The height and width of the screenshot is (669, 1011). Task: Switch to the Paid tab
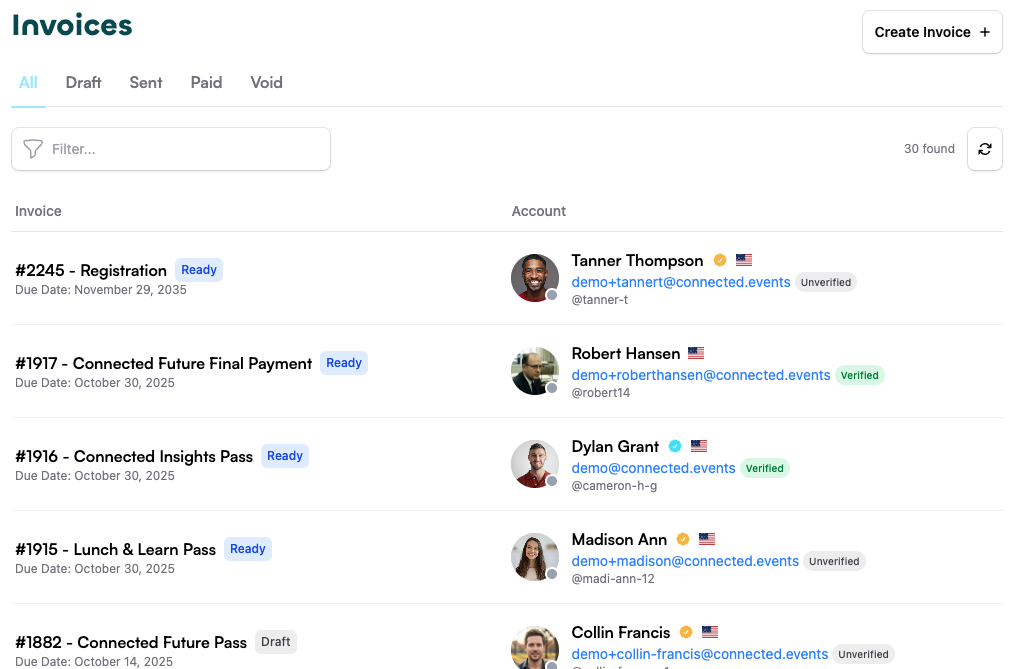(206, 83)
